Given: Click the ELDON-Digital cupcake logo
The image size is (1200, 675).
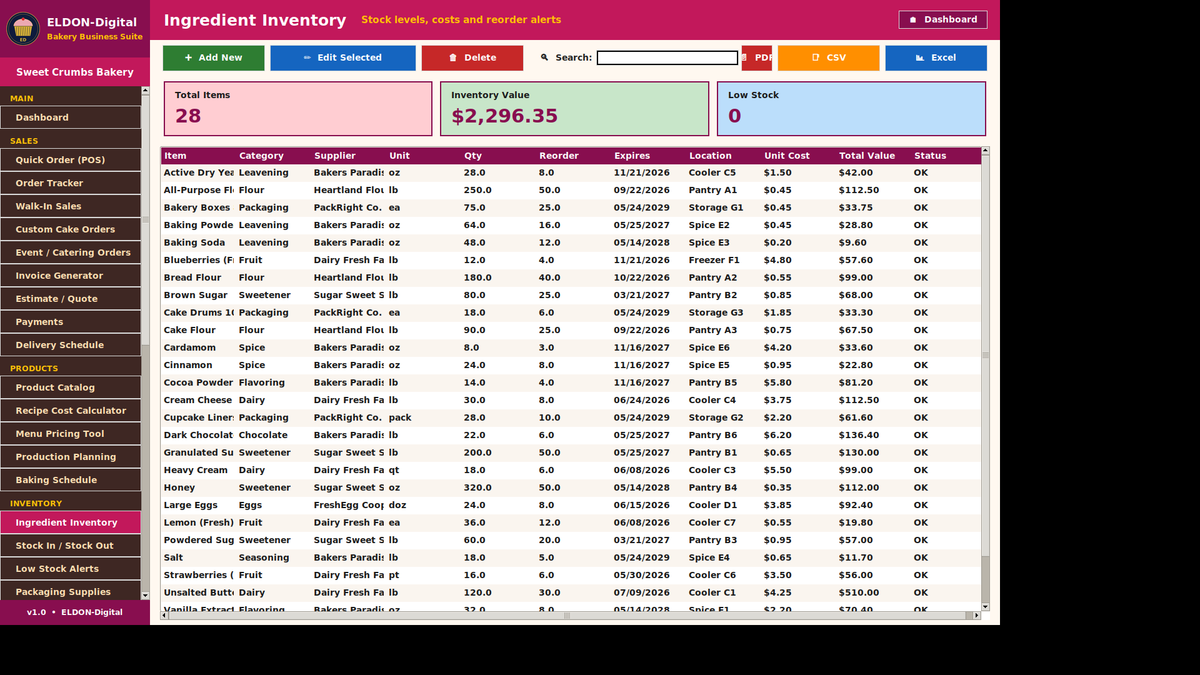Looking at the screenshot, I should click(23, 28).
